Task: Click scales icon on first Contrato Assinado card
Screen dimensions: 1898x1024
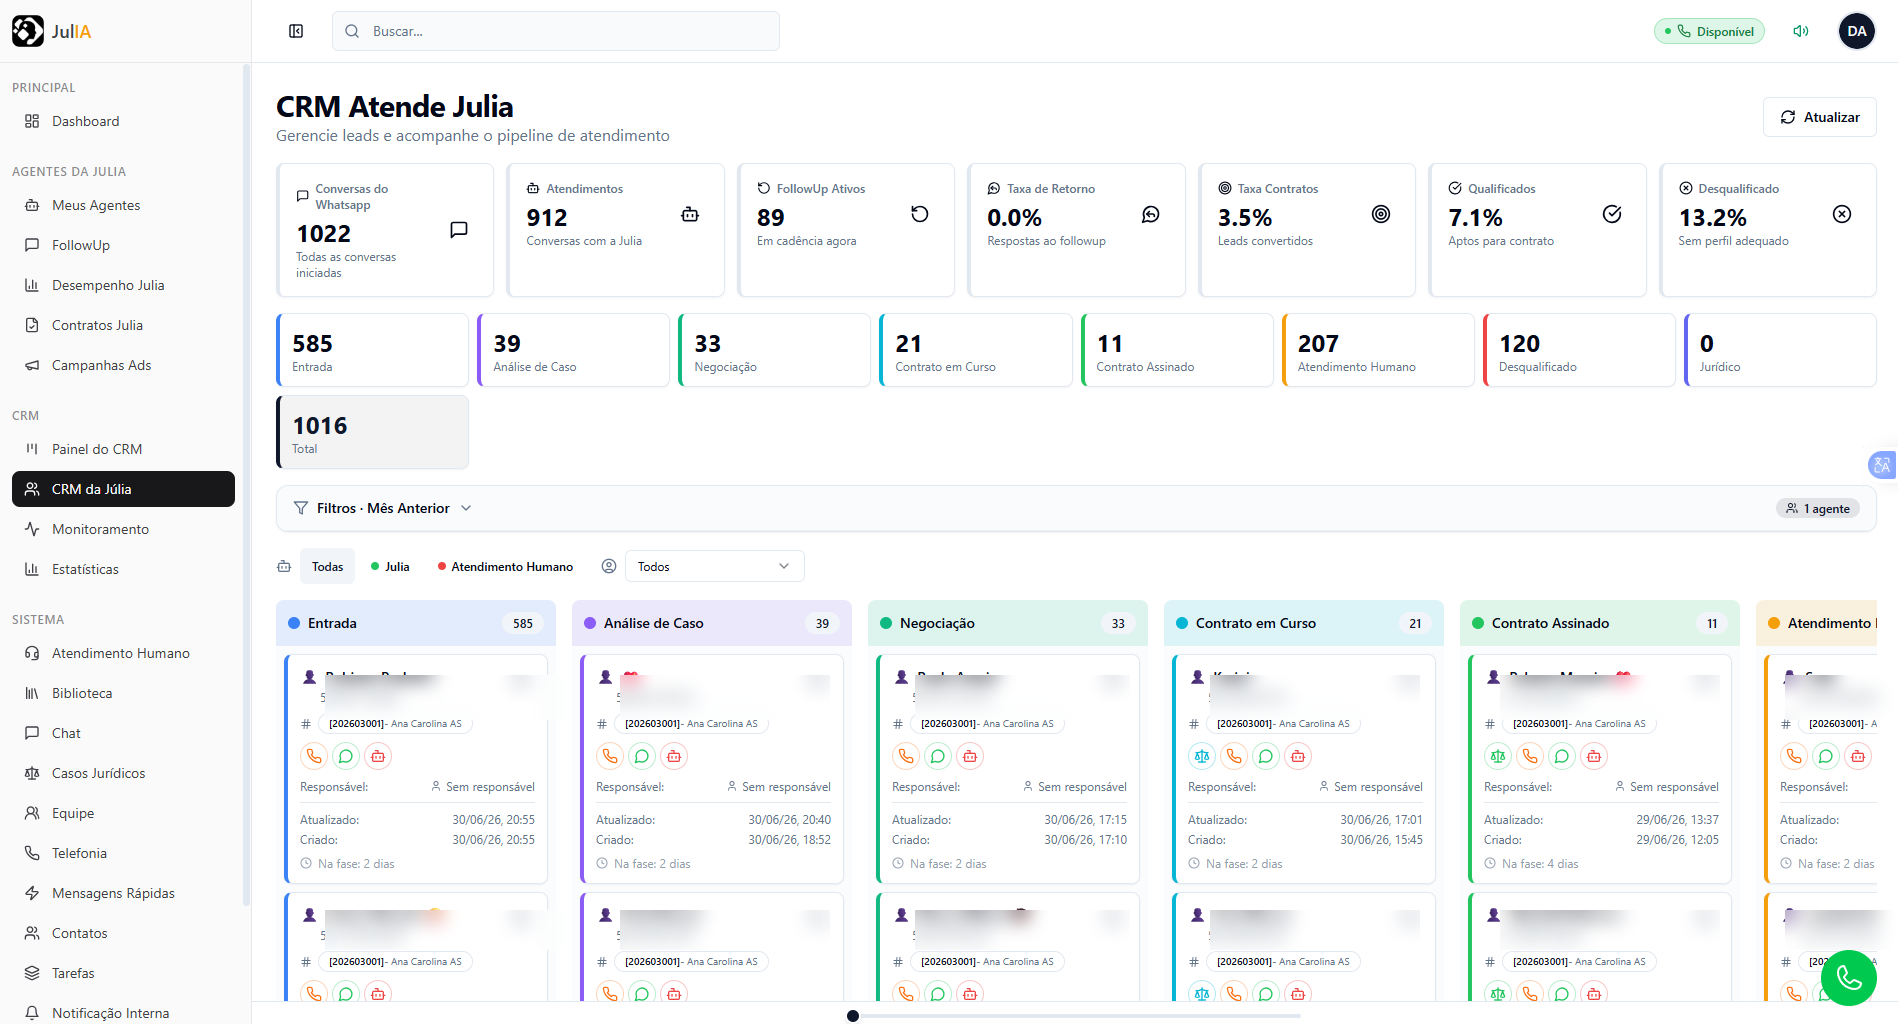Action: 1498,756
